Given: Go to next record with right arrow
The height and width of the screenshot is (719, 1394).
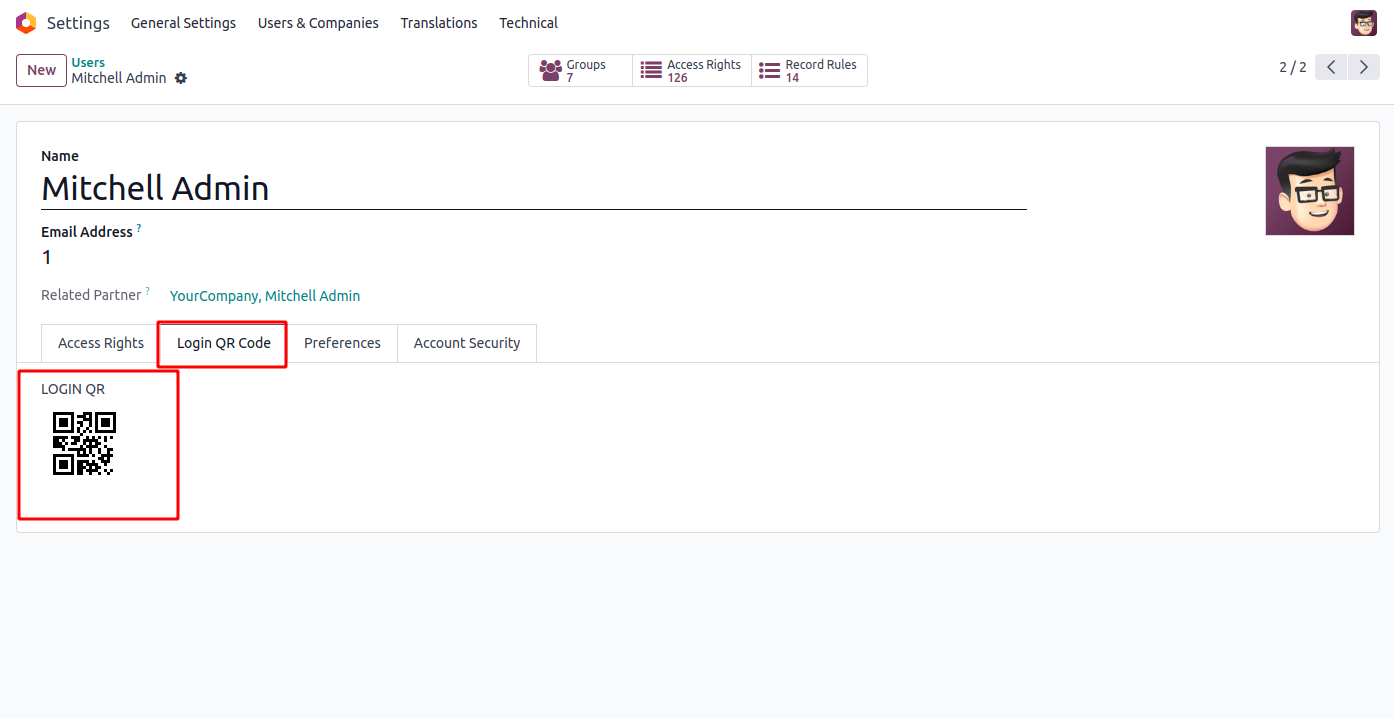Looking at the screenshot, I should [x=1364, y=68].
